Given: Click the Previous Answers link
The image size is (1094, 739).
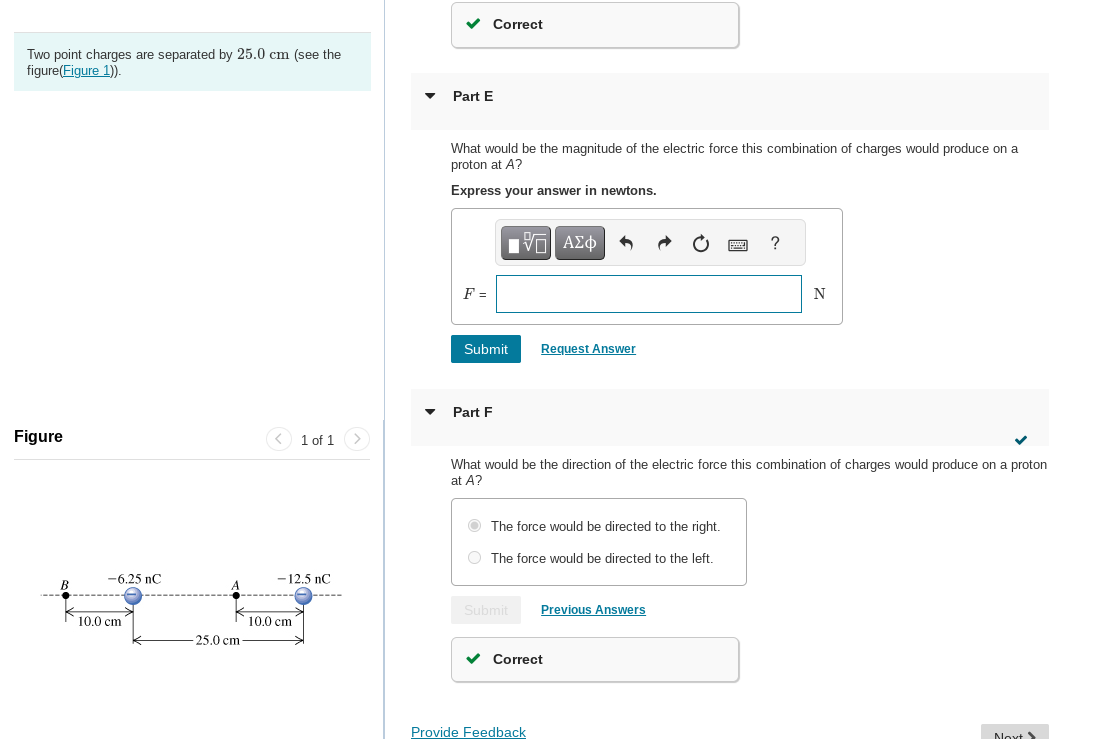Looking at the screenshot, I should (593, 609).
